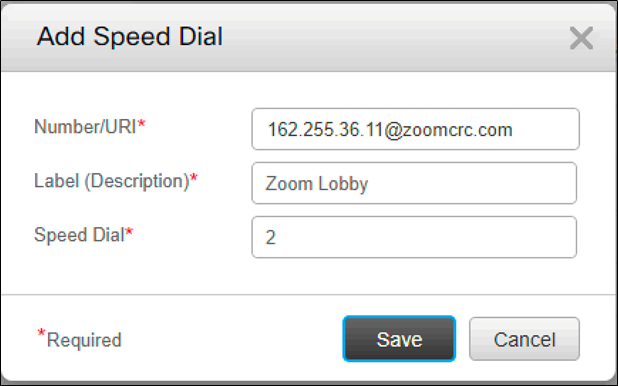The image size is (618, 386).
Task: Click the empty footer area beside Required
Action: pos(232,339)
